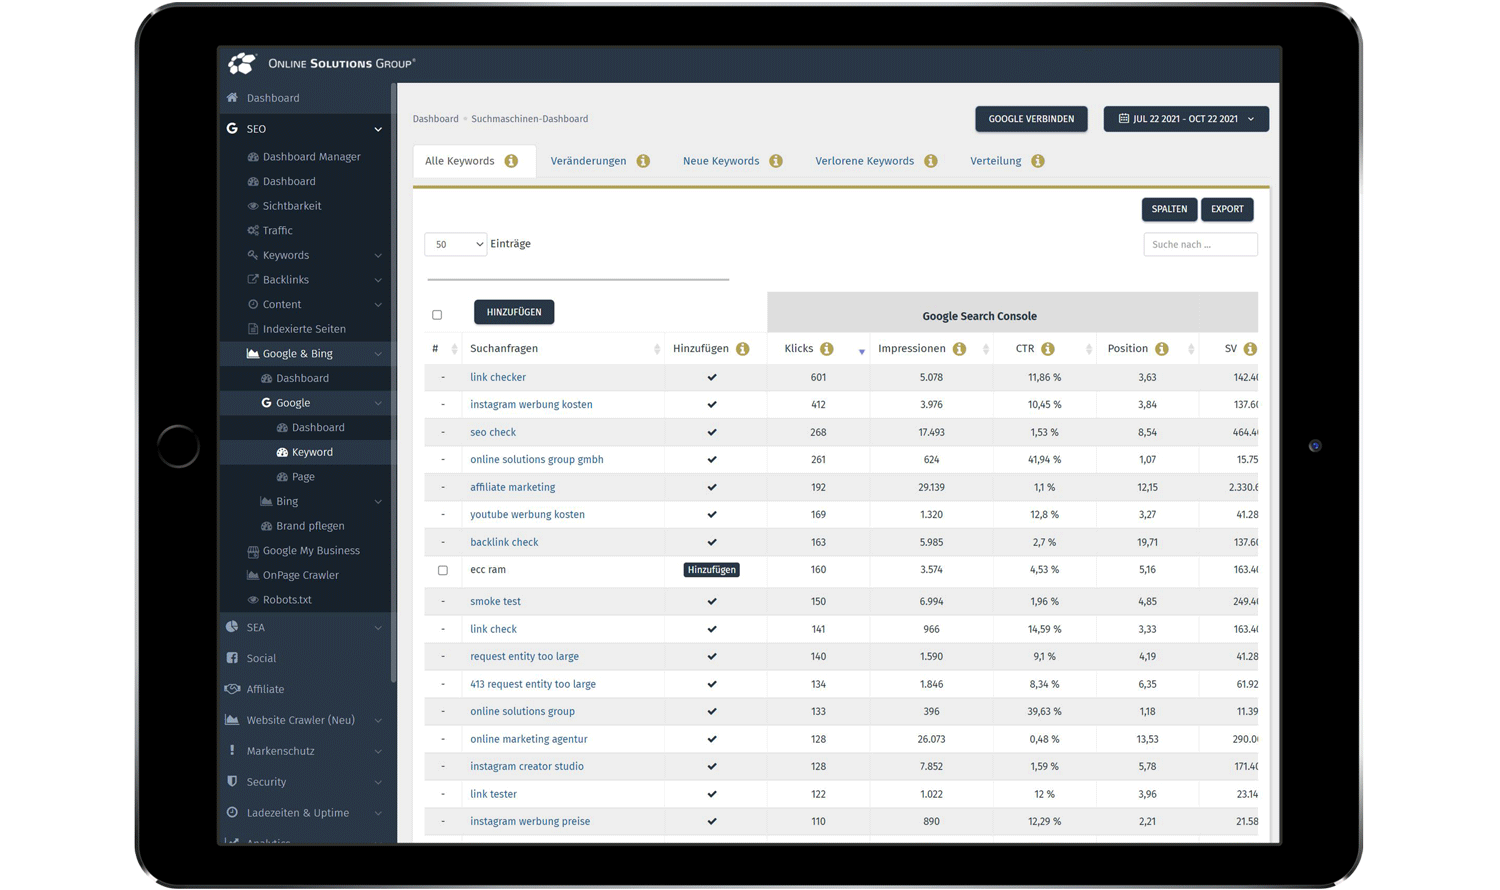Click info icon beside Verteilung tab
This screenshot has height=890, width=1500.
(1038, 161)
